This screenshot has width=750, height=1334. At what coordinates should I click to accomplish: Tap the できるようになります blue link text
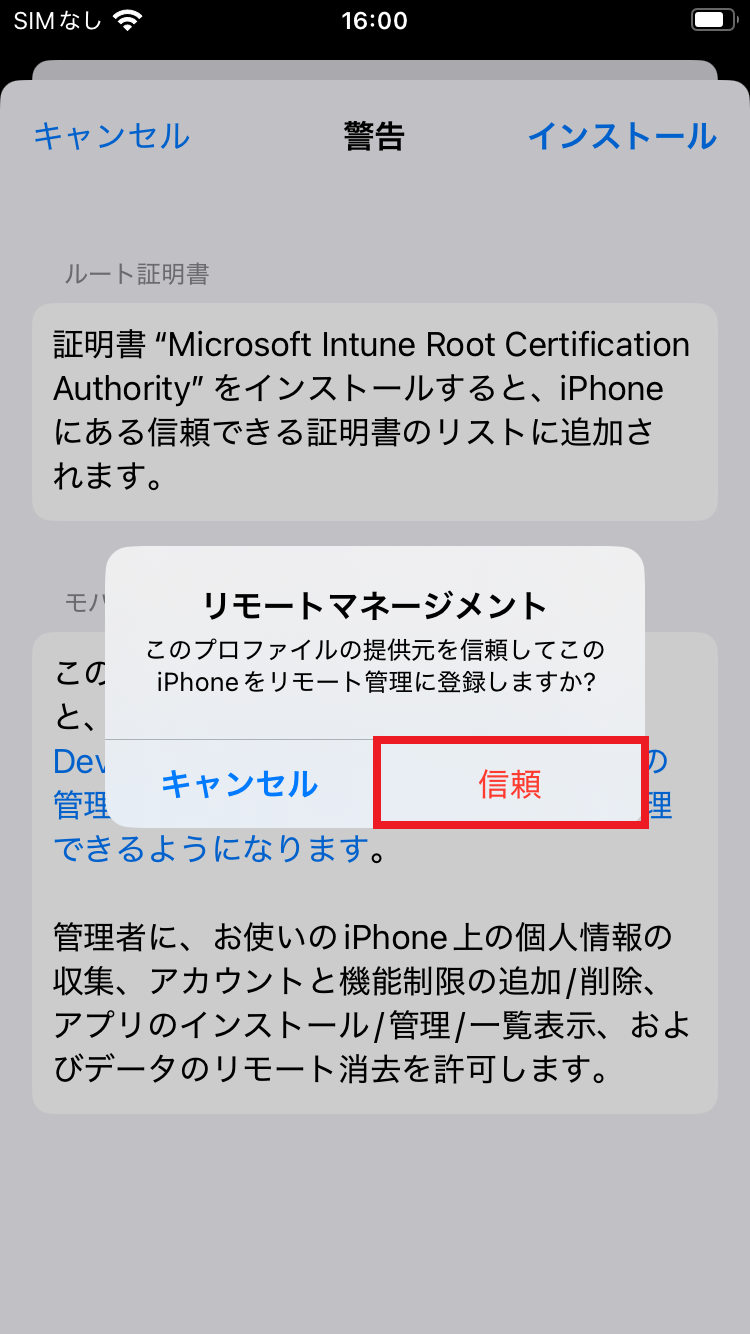212,849
